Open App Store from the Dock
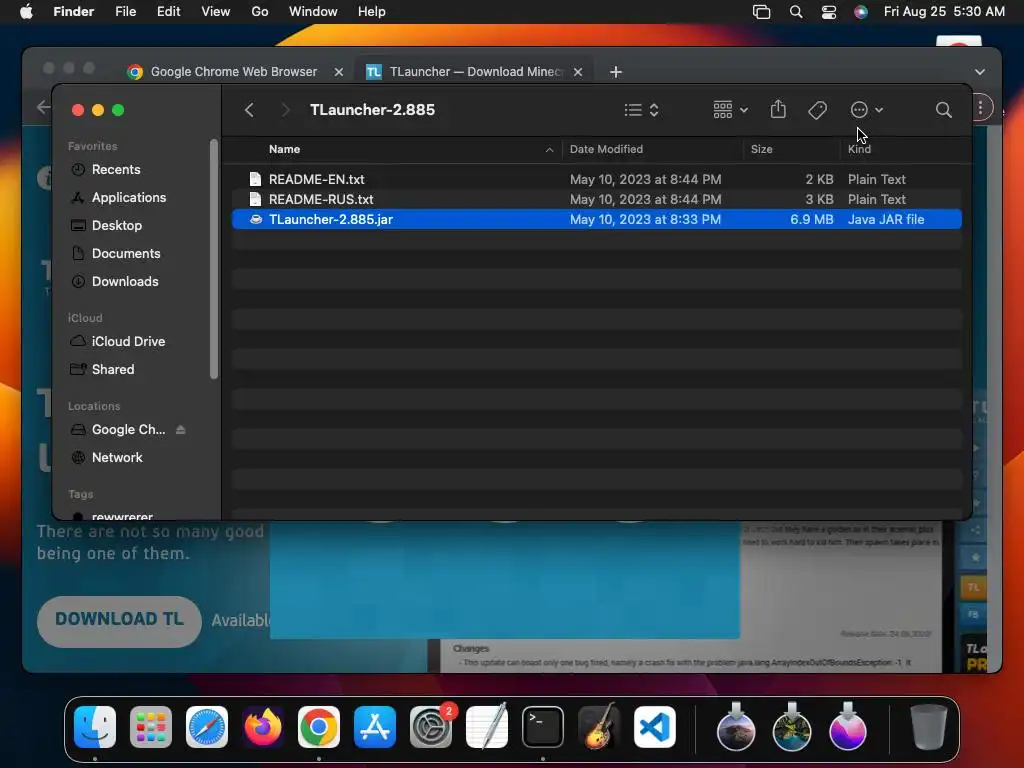Image resolution: width=1024 pixels, height=768 pixels. [x=375, y=728]
